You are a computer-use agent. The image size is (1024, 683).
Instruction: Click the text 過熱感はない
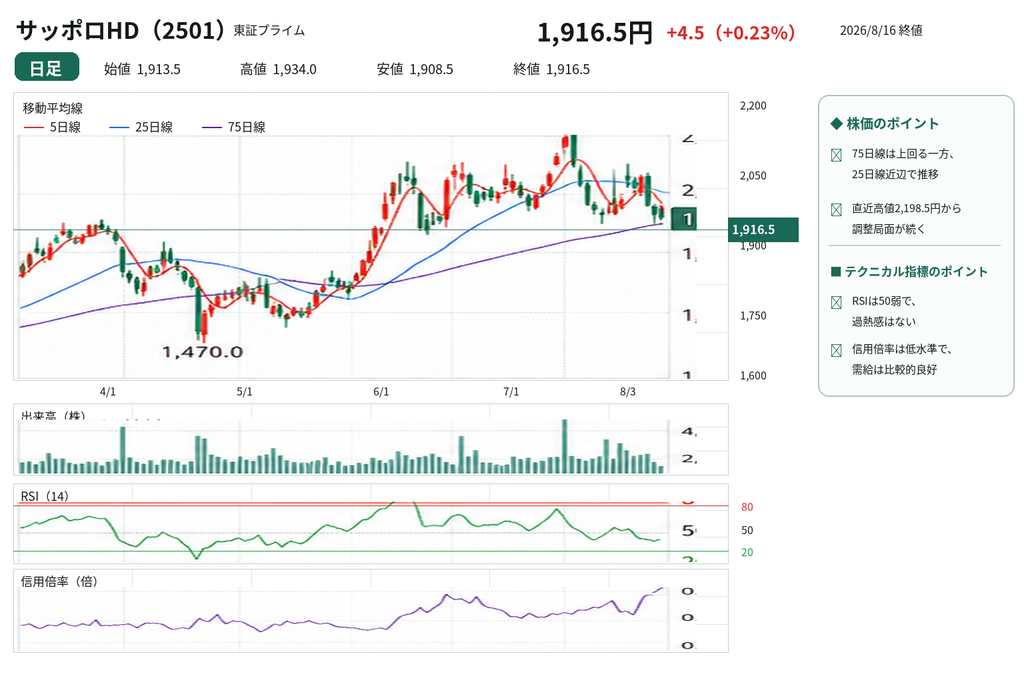point(884,322)
